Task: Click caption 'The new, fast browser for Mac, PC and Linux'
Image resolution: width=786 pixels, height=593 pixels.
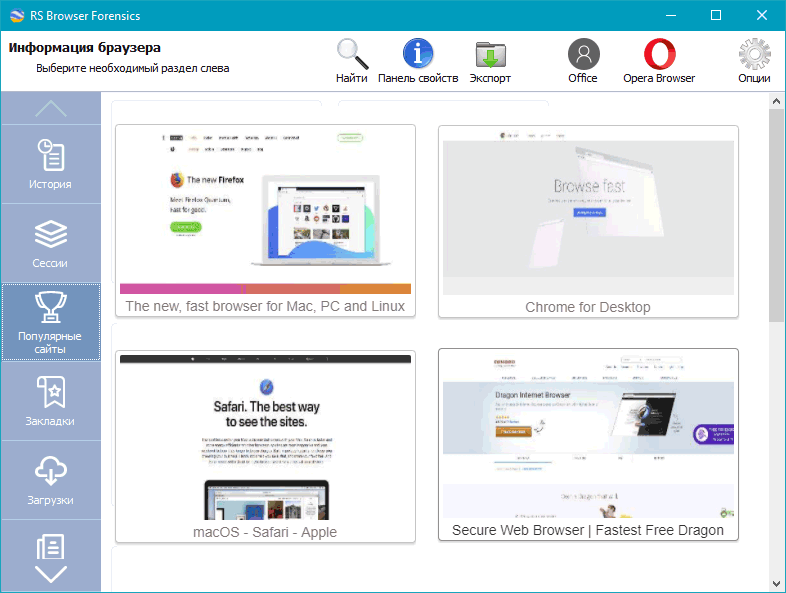Action: point(265,306)
